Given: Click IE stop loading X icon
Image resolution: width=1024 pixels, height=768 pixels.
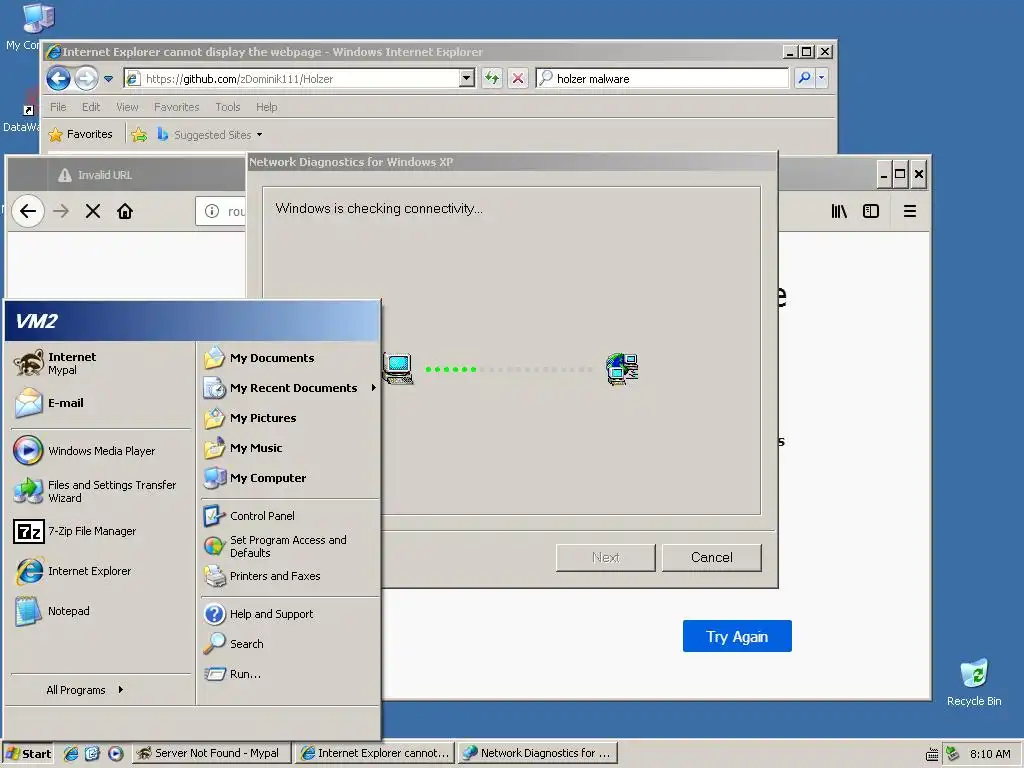Looking at the screenshot, I should click(518, 78).
